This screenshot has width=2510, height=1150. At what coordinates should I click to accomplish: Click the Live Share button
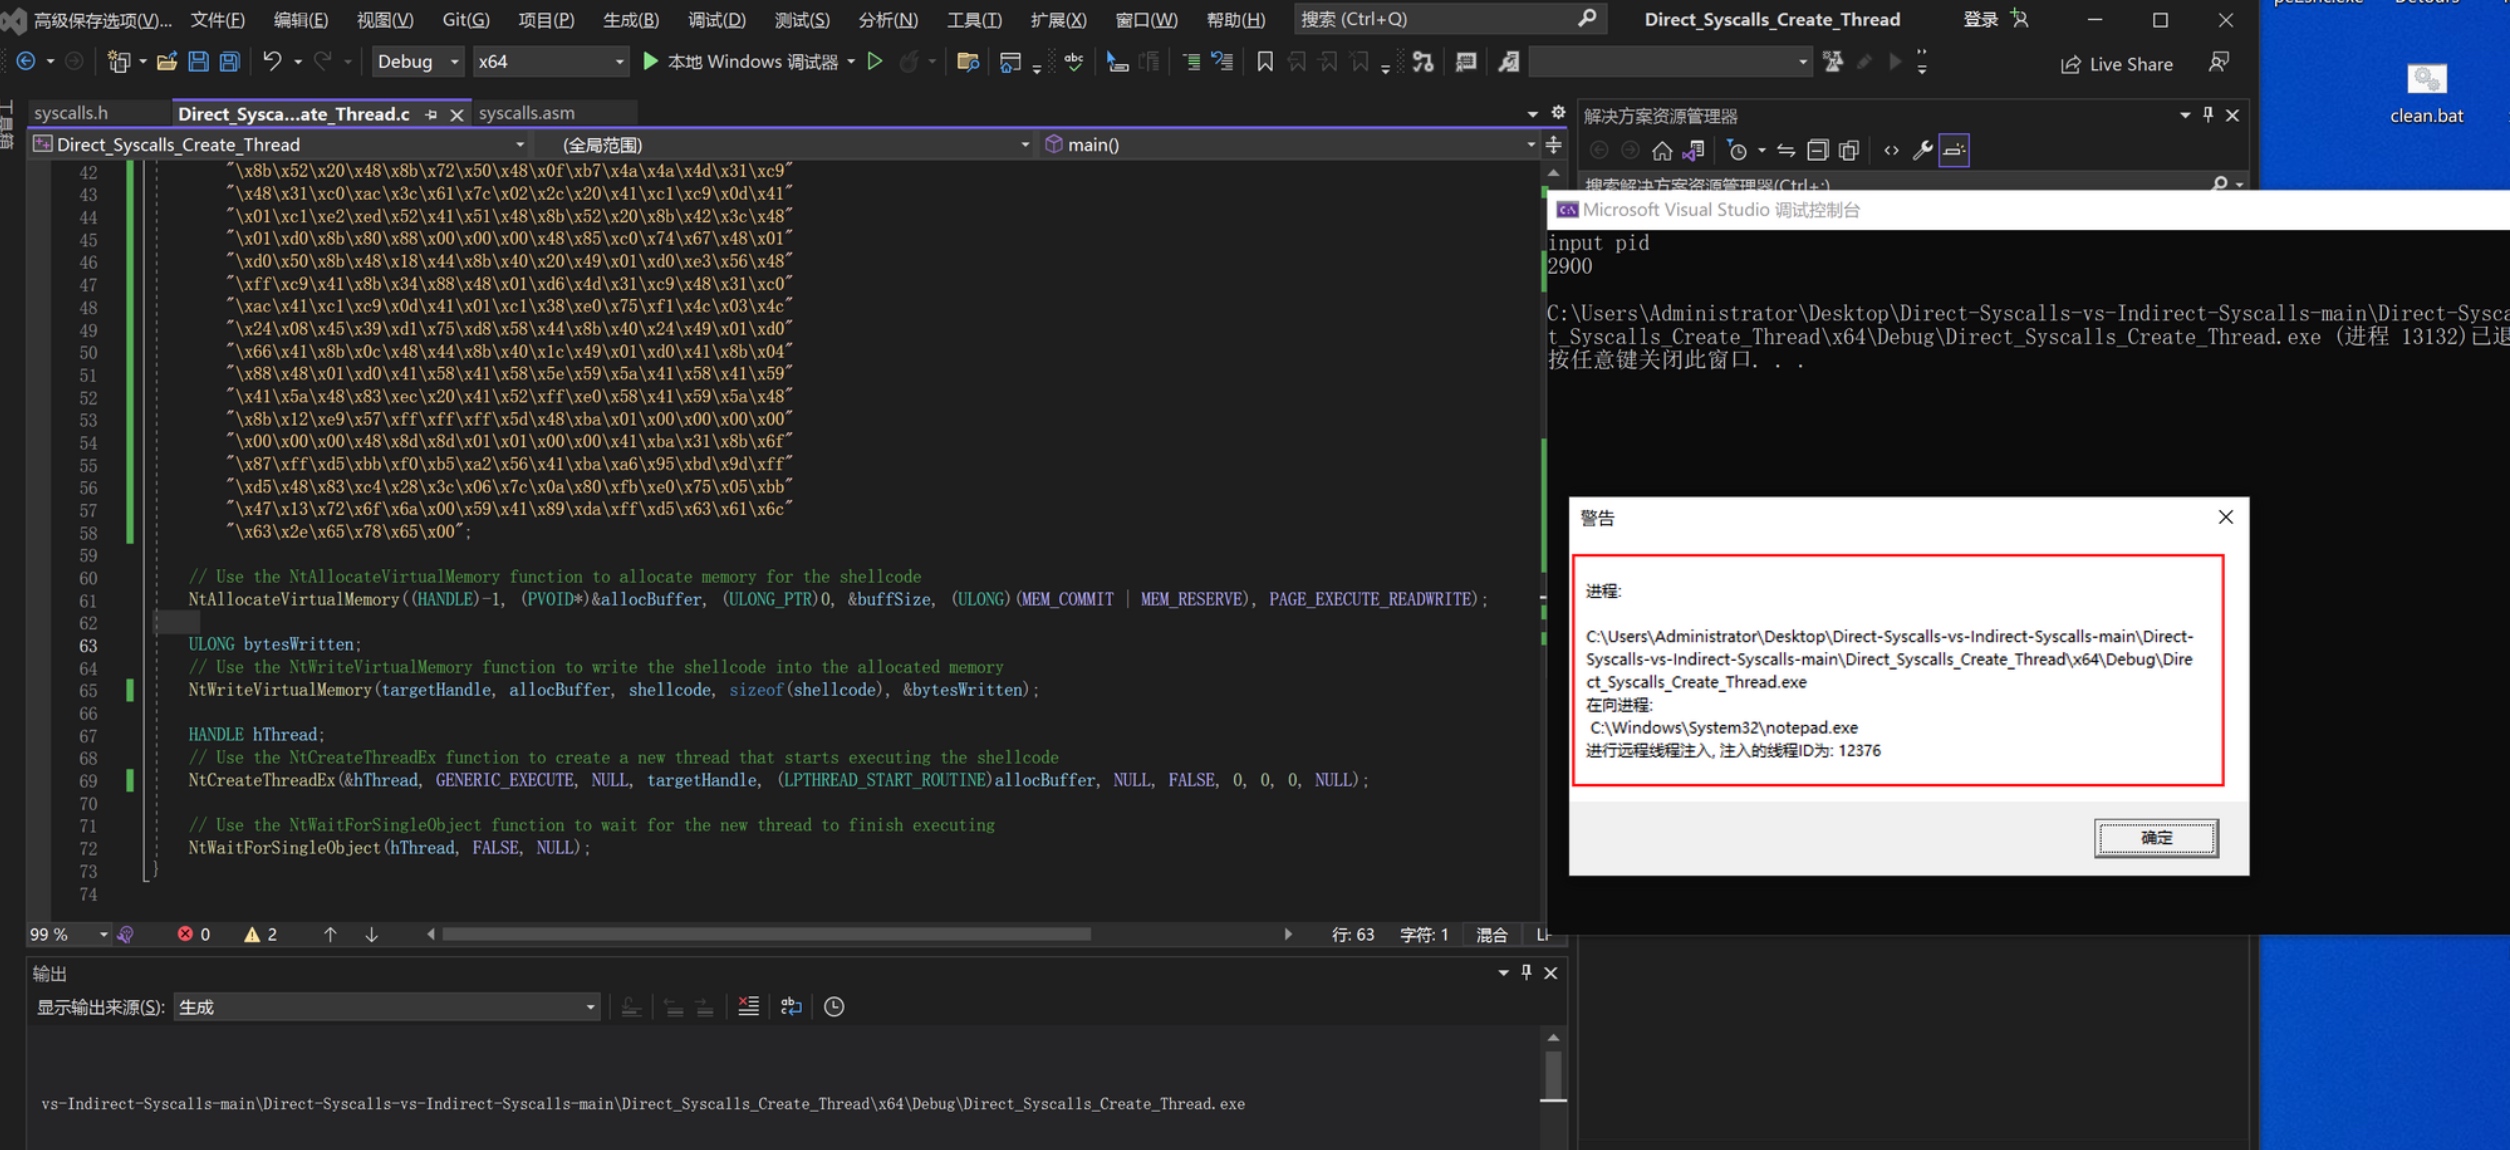click(x=2117, y=64)
